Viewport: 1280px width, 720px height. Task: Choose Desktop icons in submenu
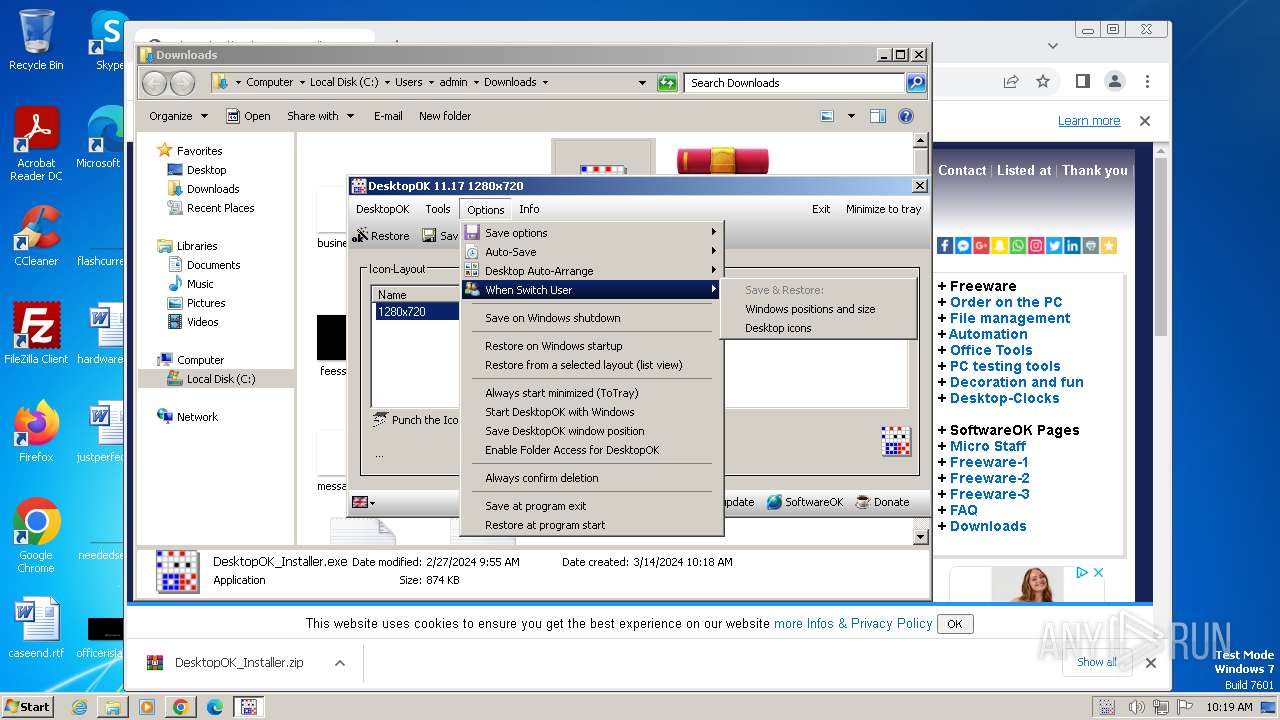pos(778,328)
